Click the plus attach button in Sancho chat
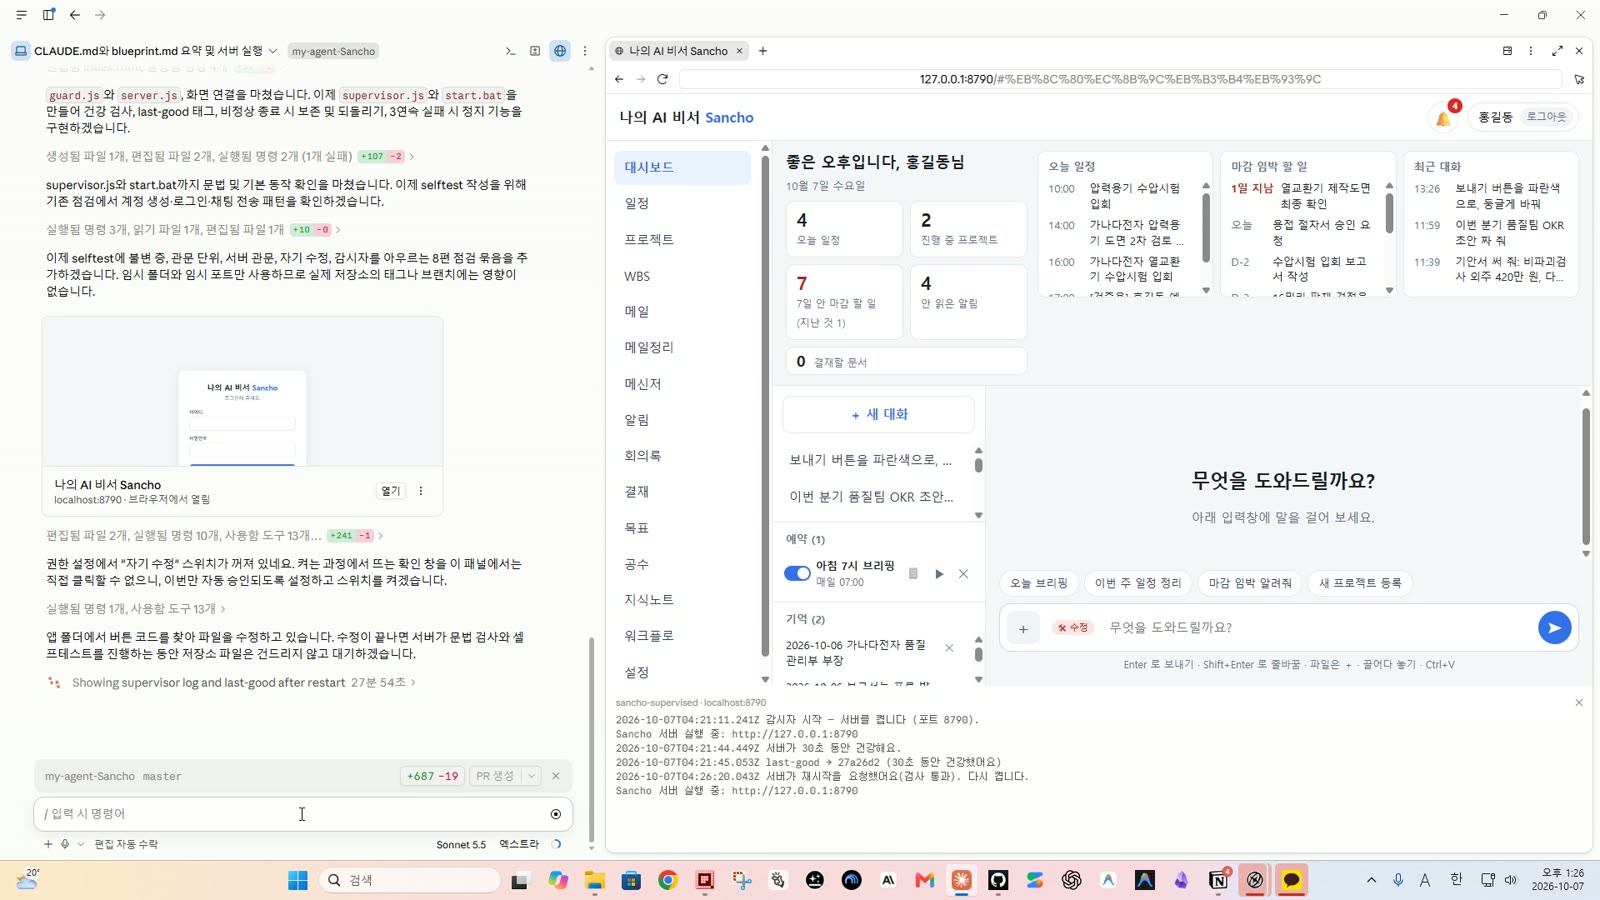 [1023, 628]
